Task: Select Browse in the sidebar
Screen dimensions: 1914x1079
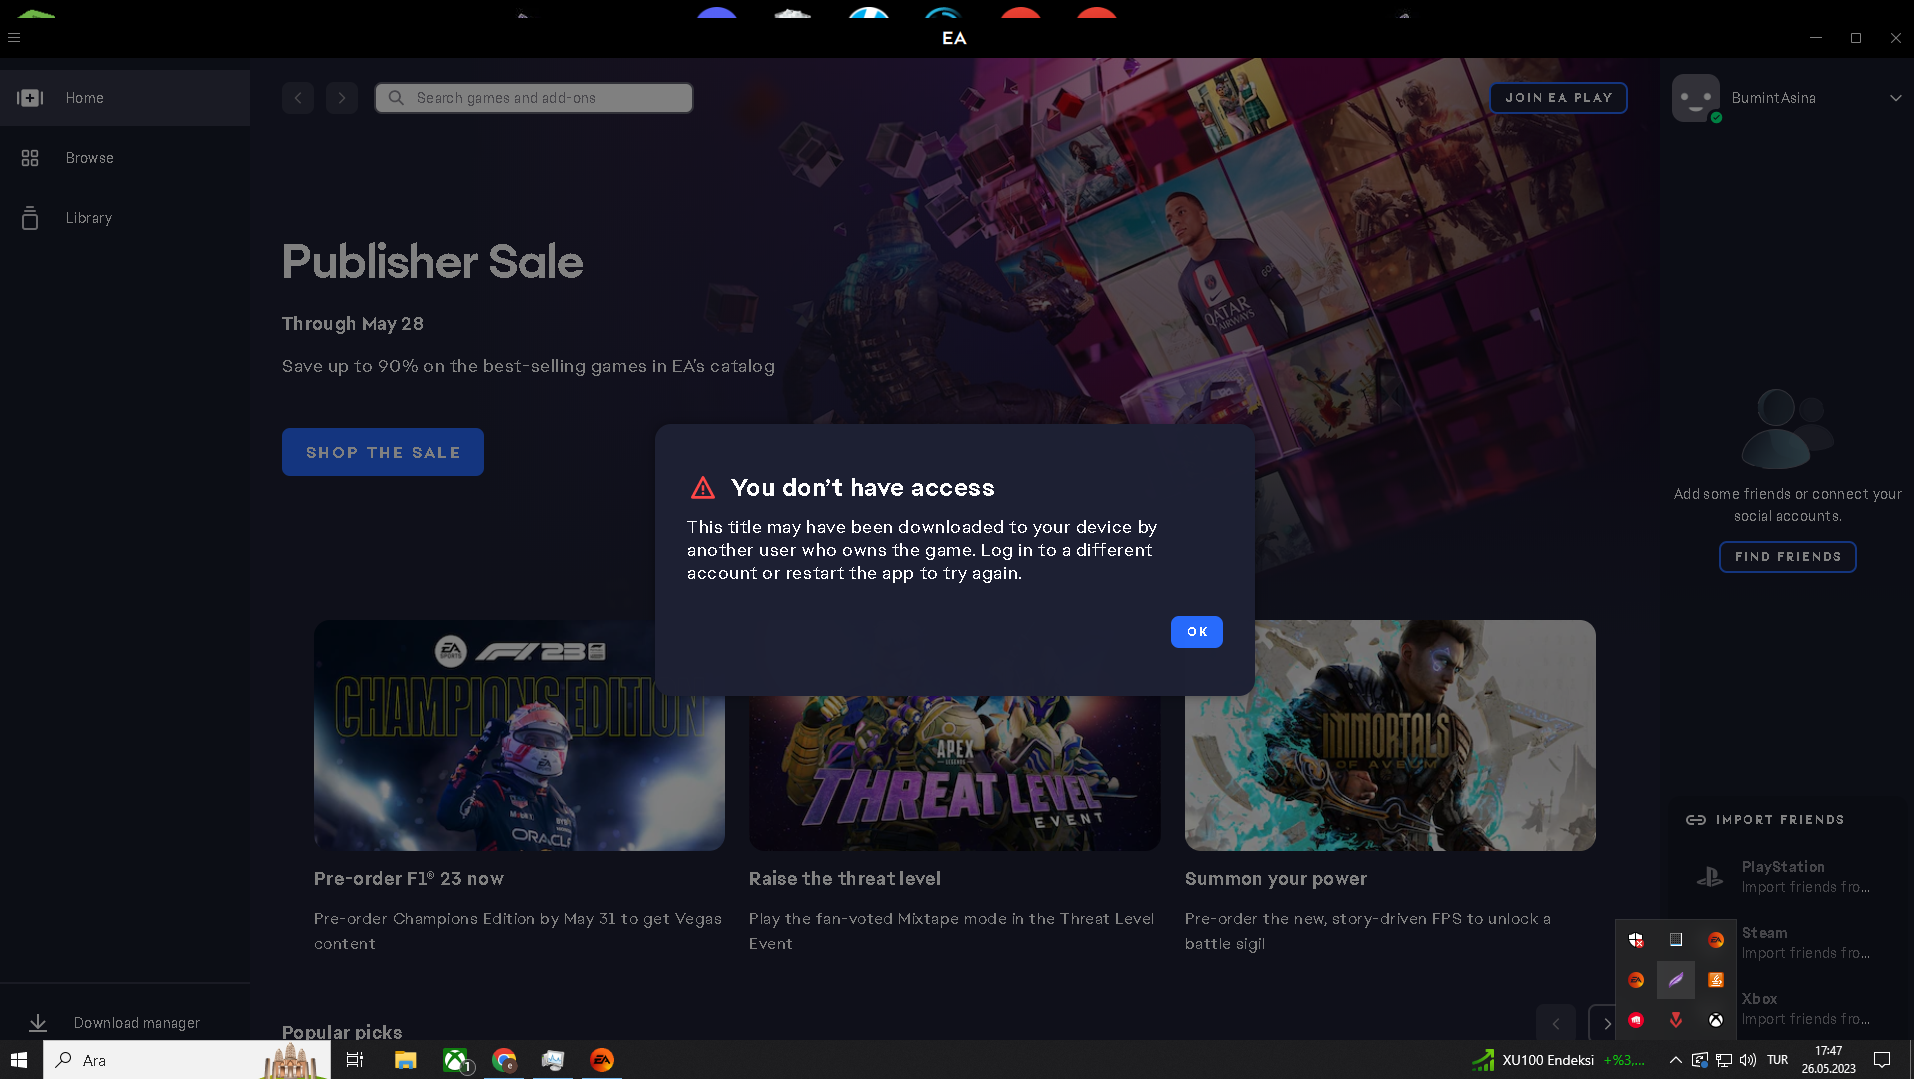Action: [x=125, y=158]
